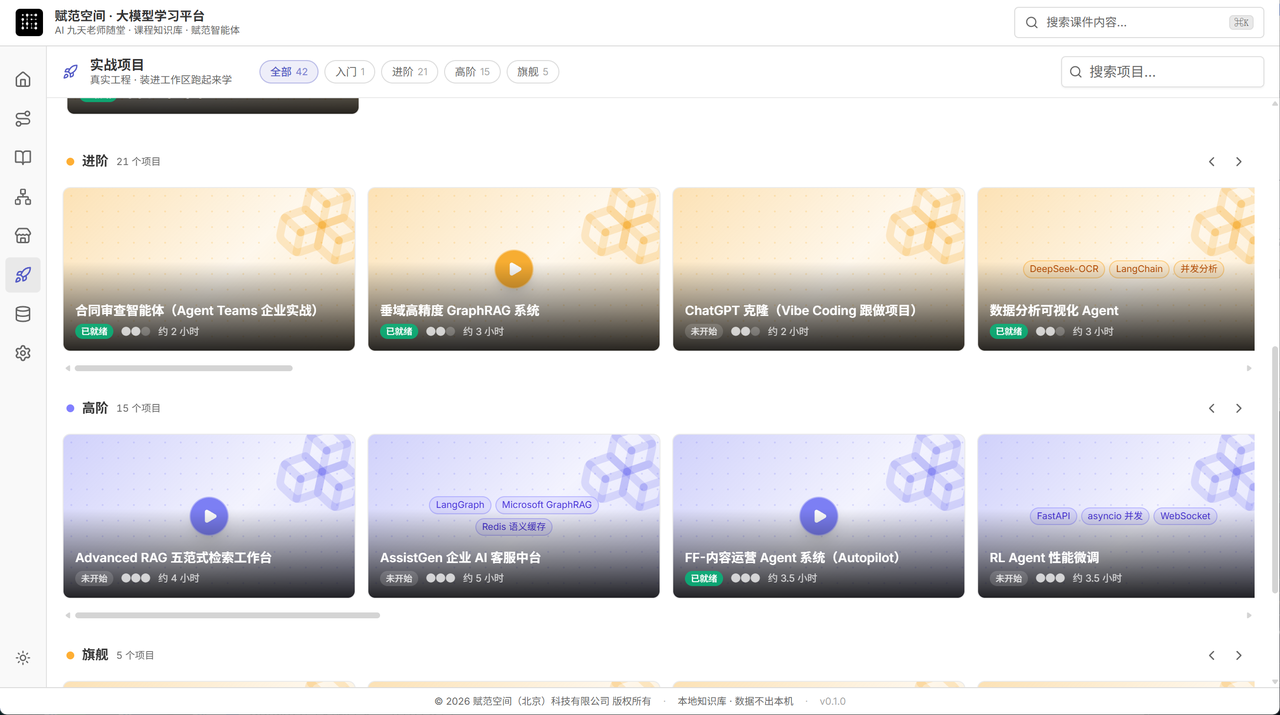Image resolution: width=1280 pixels, height=715 pixels.
Task: Click the 并发分析 tag
Action: tap(1199, 269)
